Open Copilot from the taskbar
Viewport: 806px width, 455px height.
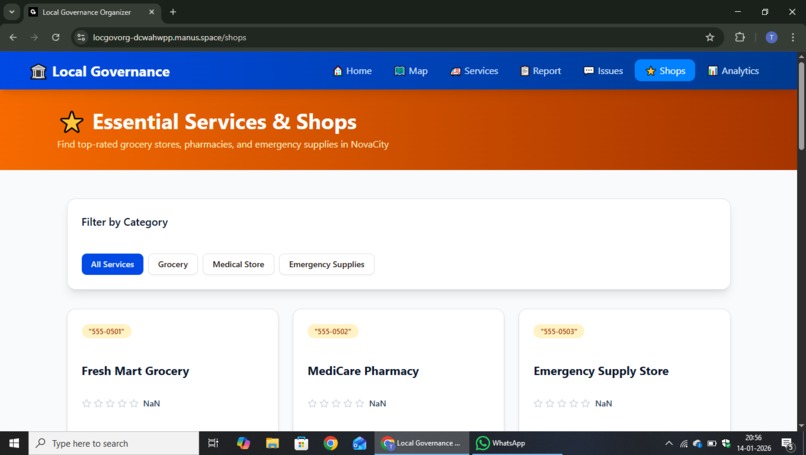[x=243, y=443]
